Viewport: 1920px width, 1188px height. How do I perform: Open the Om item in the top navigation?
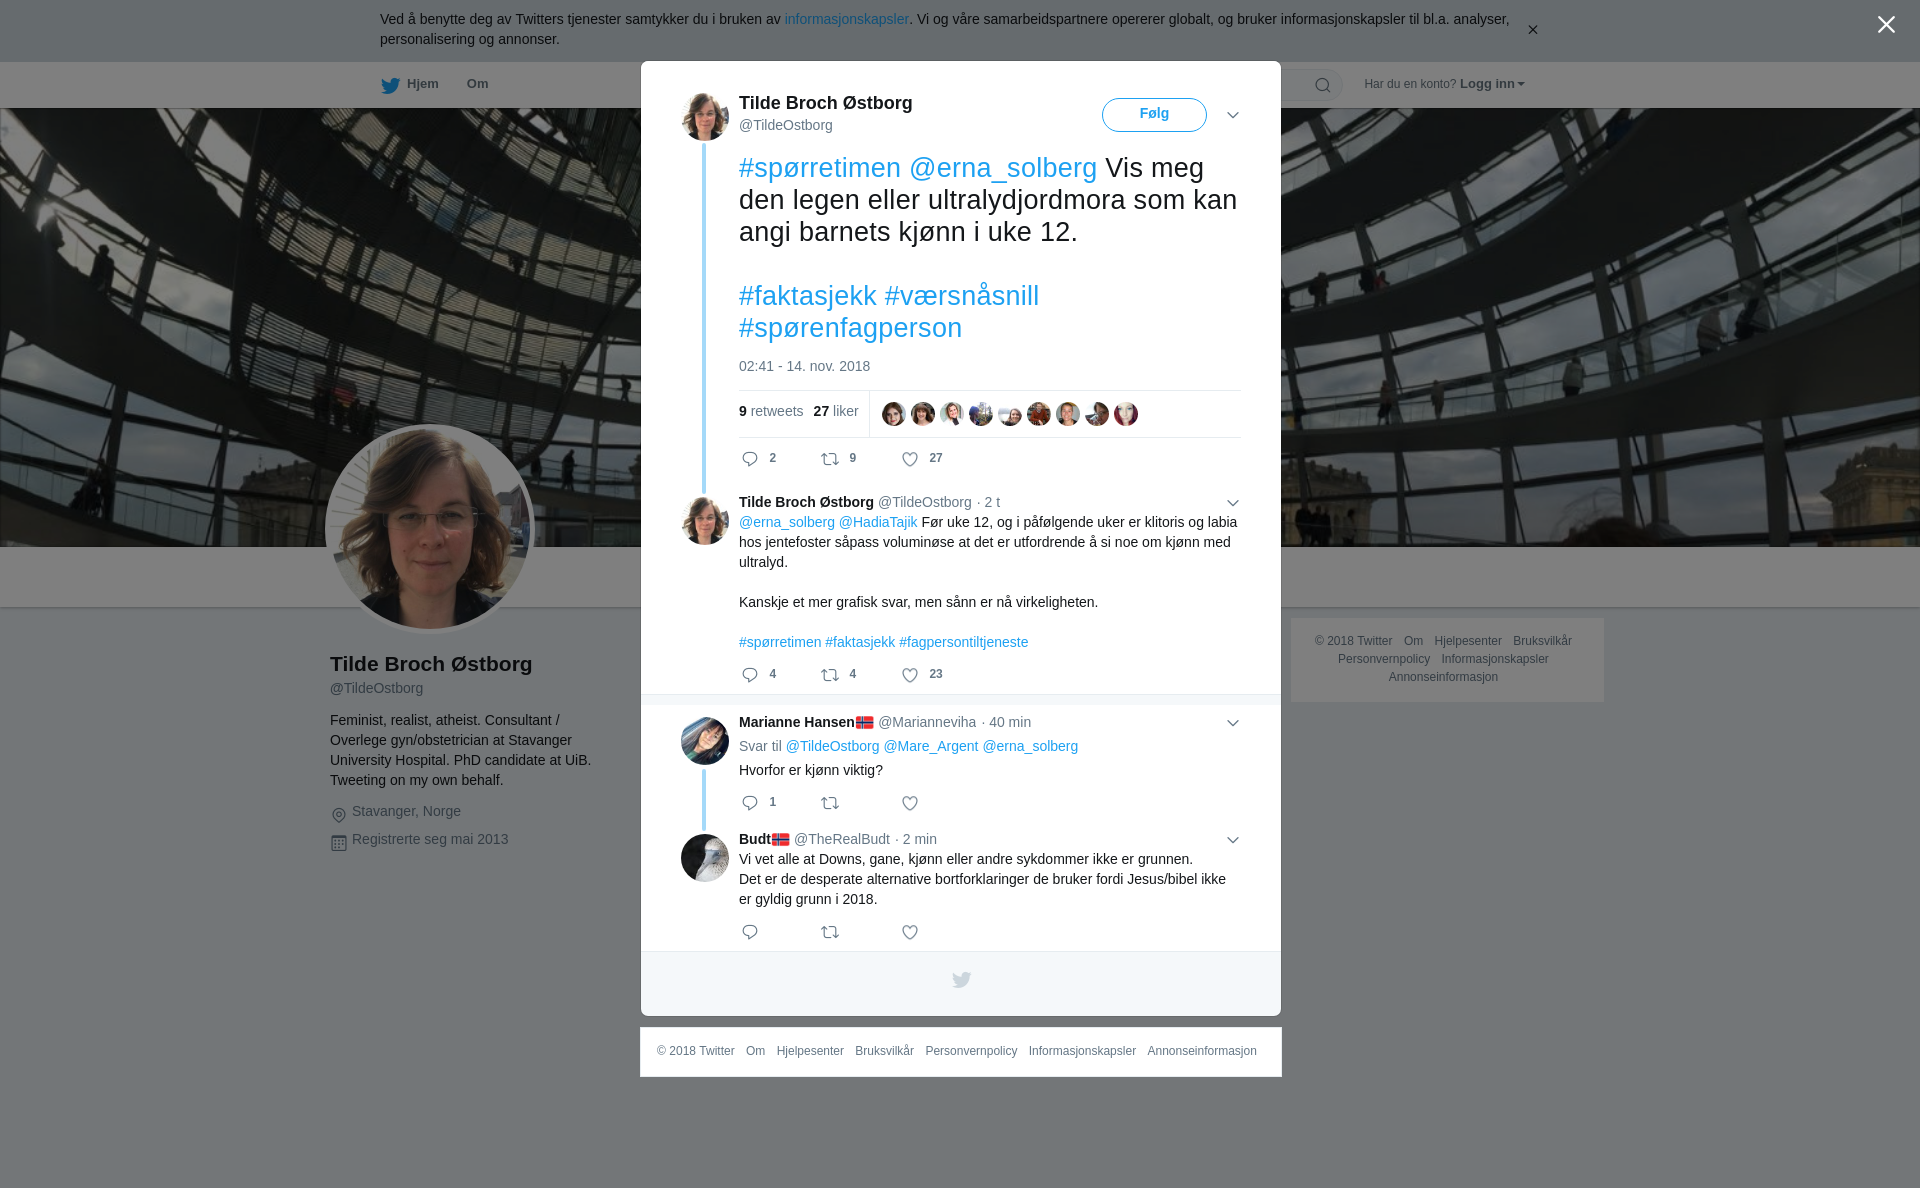pyautogui.click(x=477, y=84)
